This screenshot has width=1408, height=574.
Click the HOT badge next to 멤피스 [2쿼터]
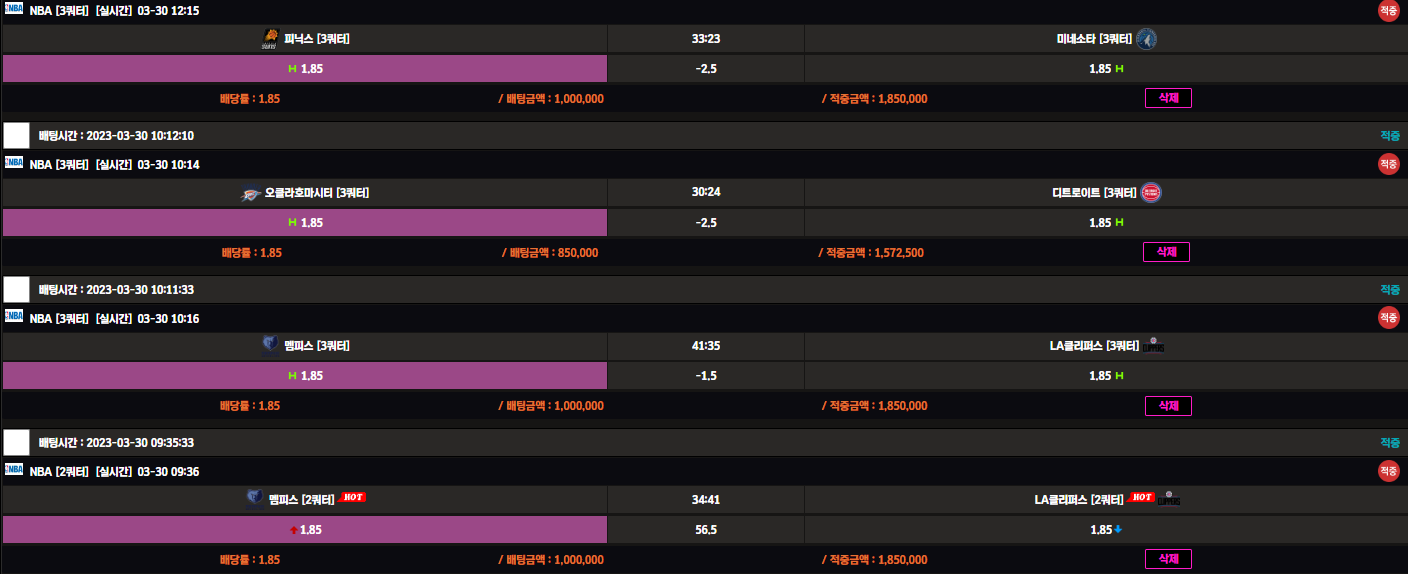[x=352, y=497]
